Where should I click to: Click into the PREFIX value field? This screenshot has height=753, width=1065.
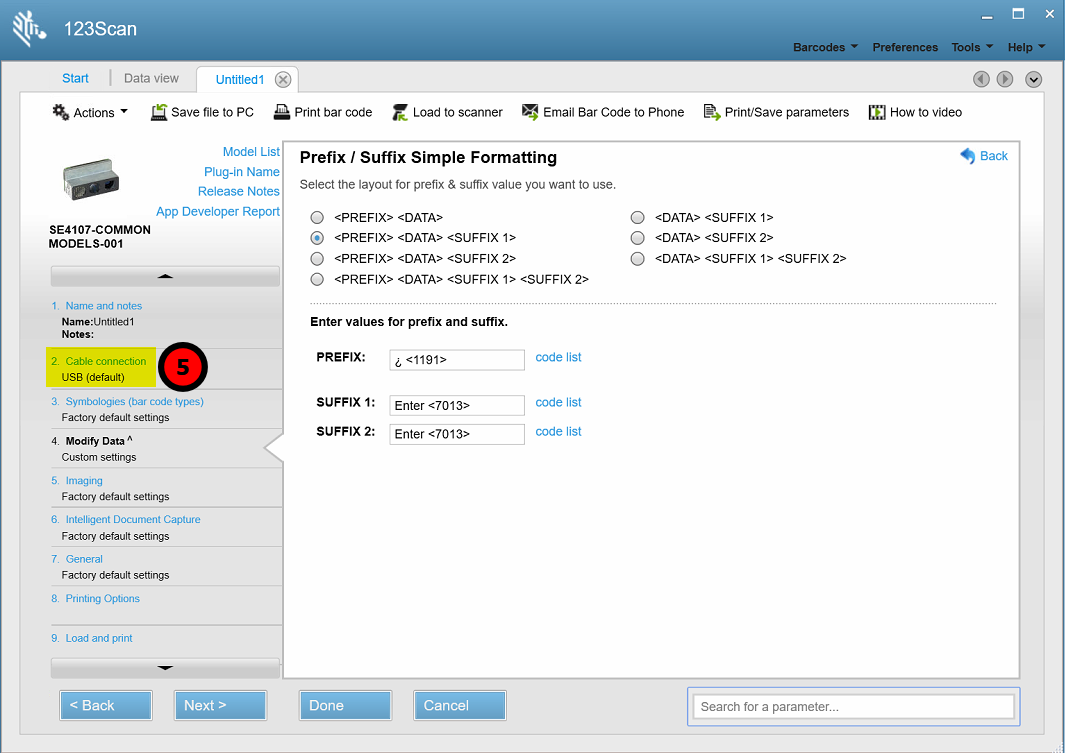[x=457, y=360]
